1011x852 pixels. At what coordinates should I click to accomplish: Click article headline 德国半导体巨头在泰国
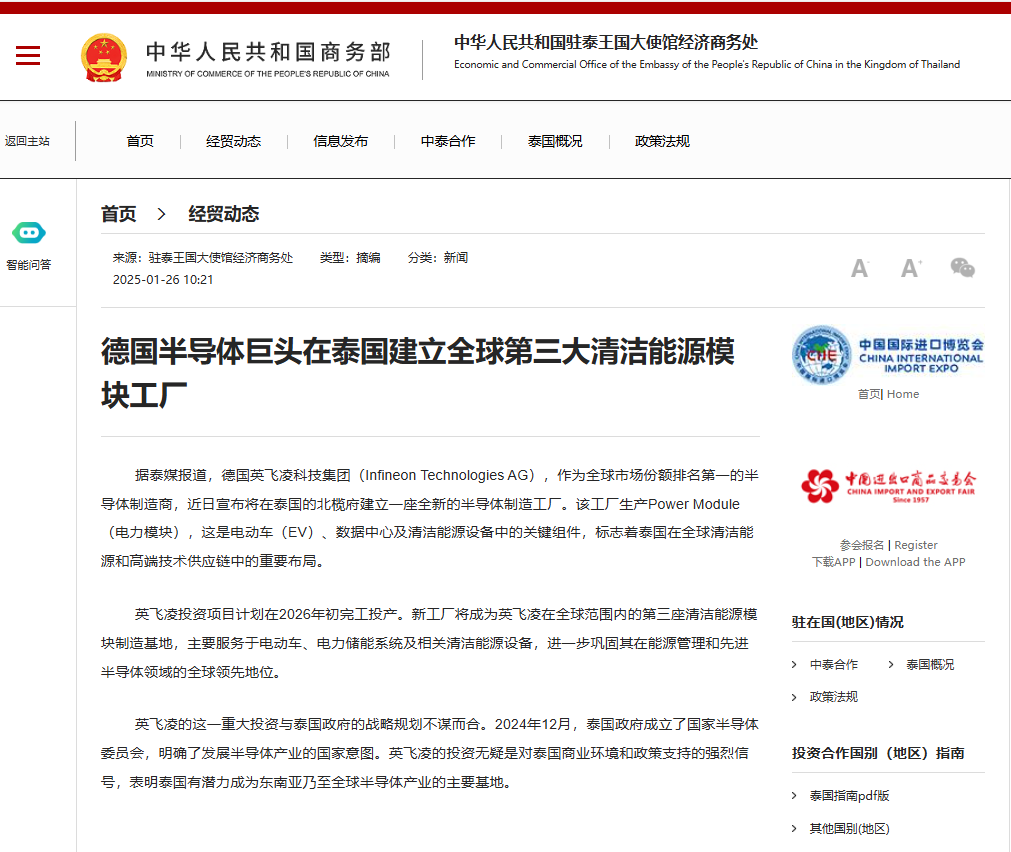tap(418, 373)
